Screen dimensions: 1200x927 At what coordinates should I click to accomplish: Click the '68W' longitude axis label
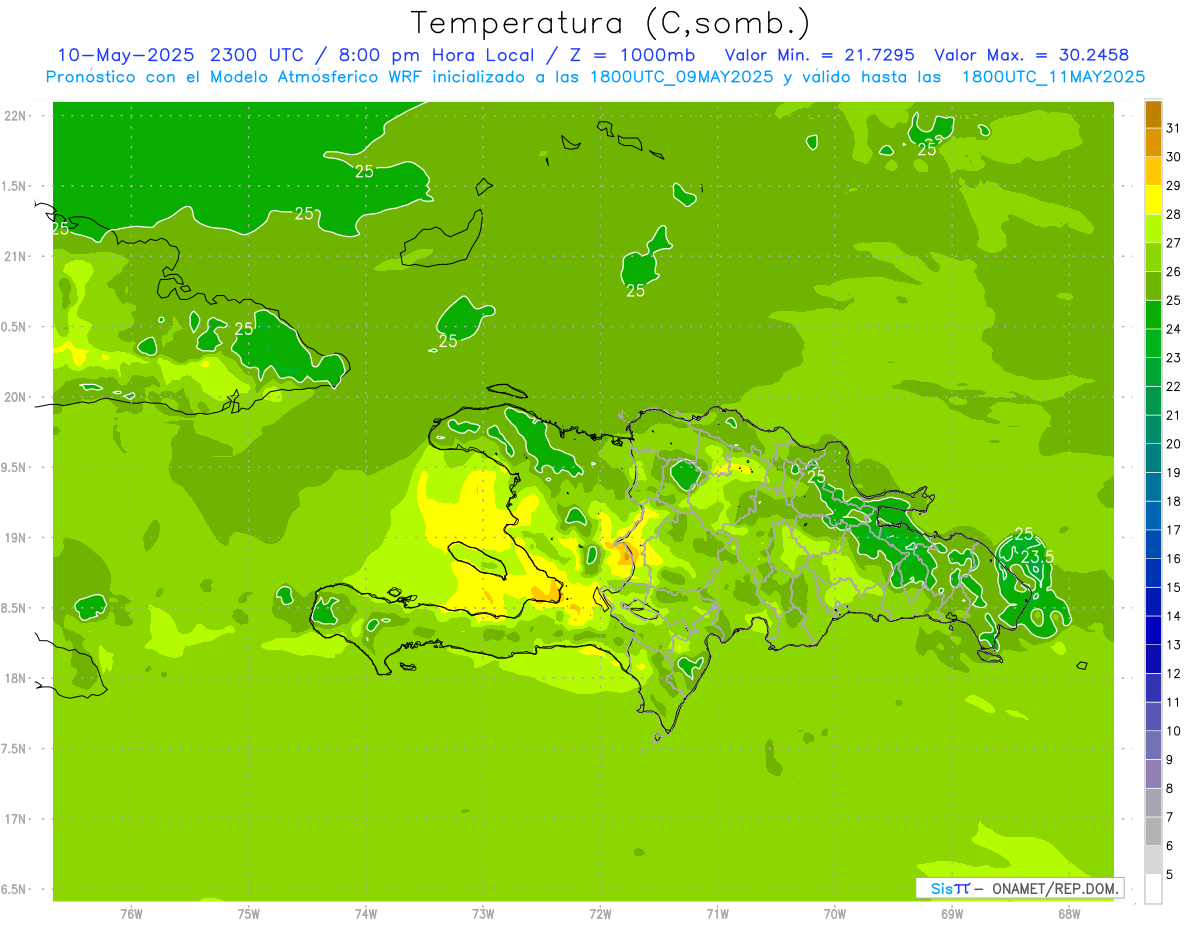[x=1069, y=913]
